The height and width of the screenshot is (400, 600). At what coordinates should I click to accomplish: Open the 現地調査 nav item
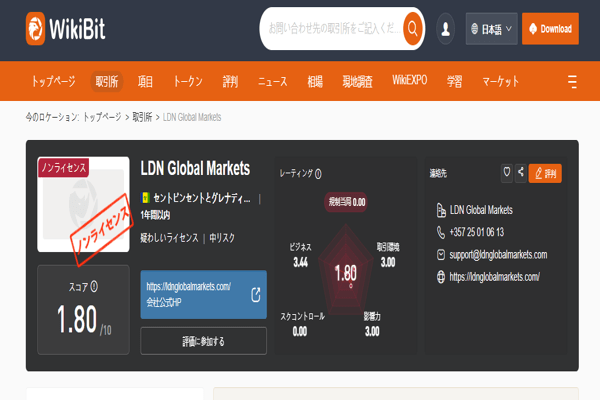357,81
